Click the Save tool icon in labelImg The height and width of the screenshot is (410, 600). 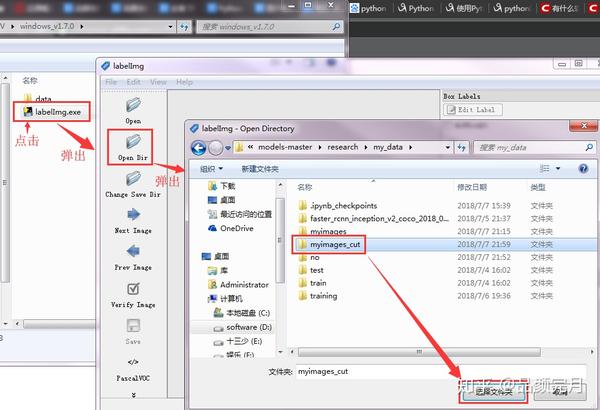coord(133,326)
